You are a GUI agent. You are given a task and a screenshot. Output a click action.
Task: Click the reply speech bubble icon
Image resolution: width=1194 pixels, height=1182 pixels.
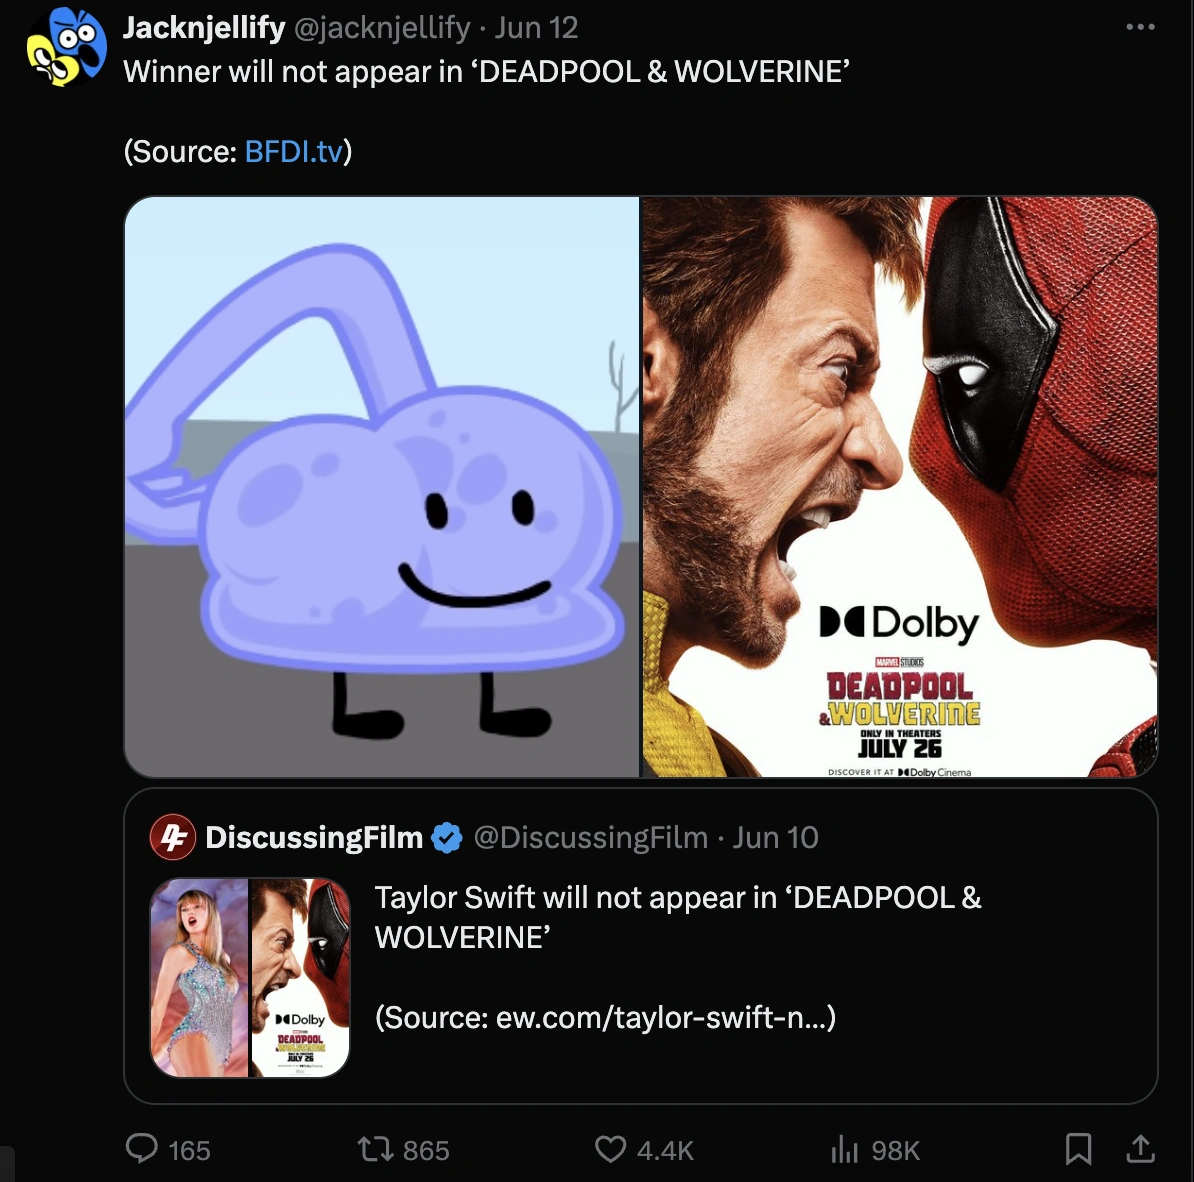141,1150
